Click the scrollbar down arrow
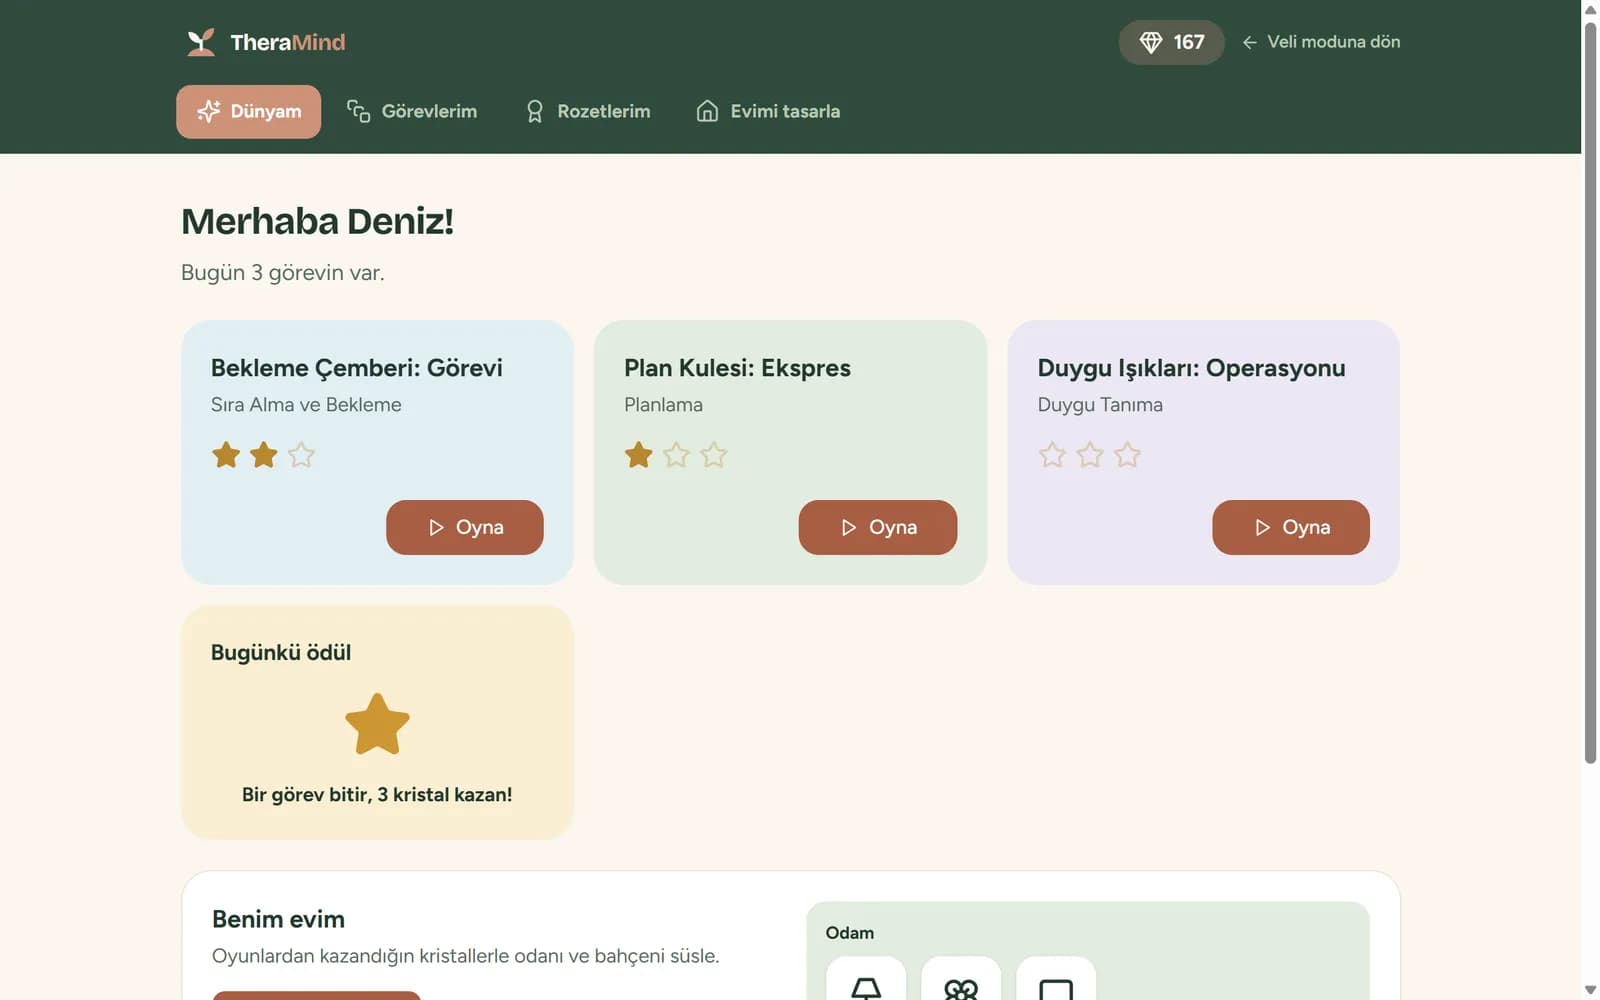The height and width of the screenshot is (1000, 1600). [1590, 990]
